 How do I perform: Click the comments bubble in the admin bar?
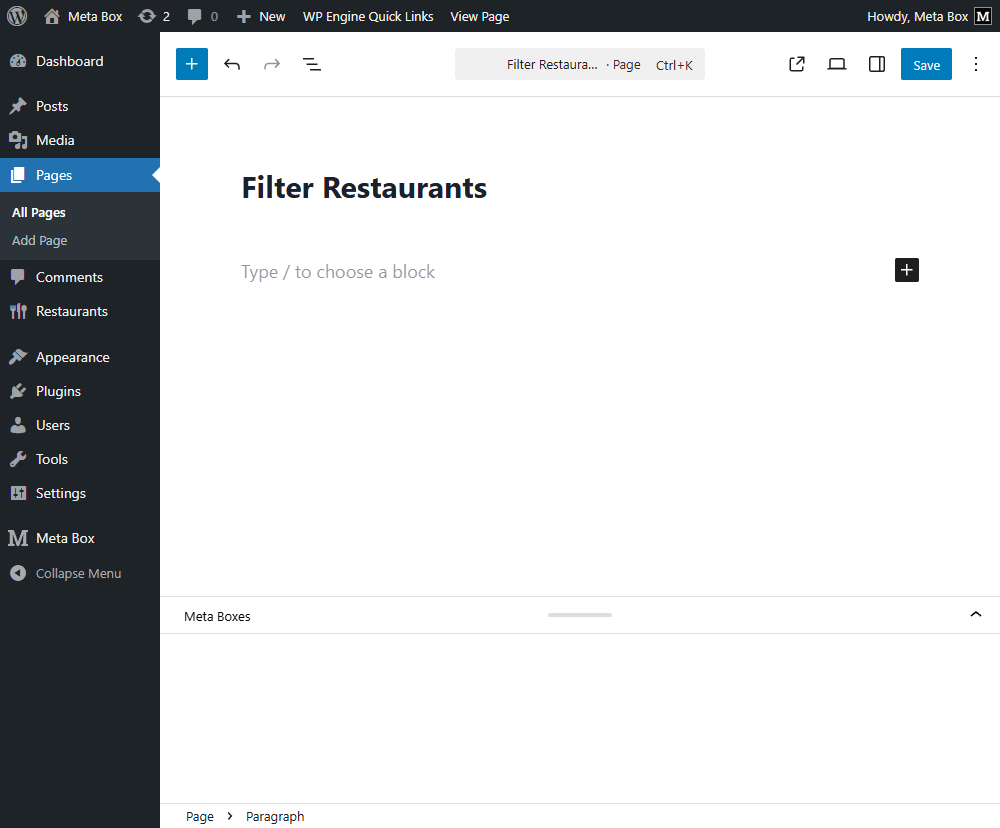pyautogui.click(x=196, y=15)
